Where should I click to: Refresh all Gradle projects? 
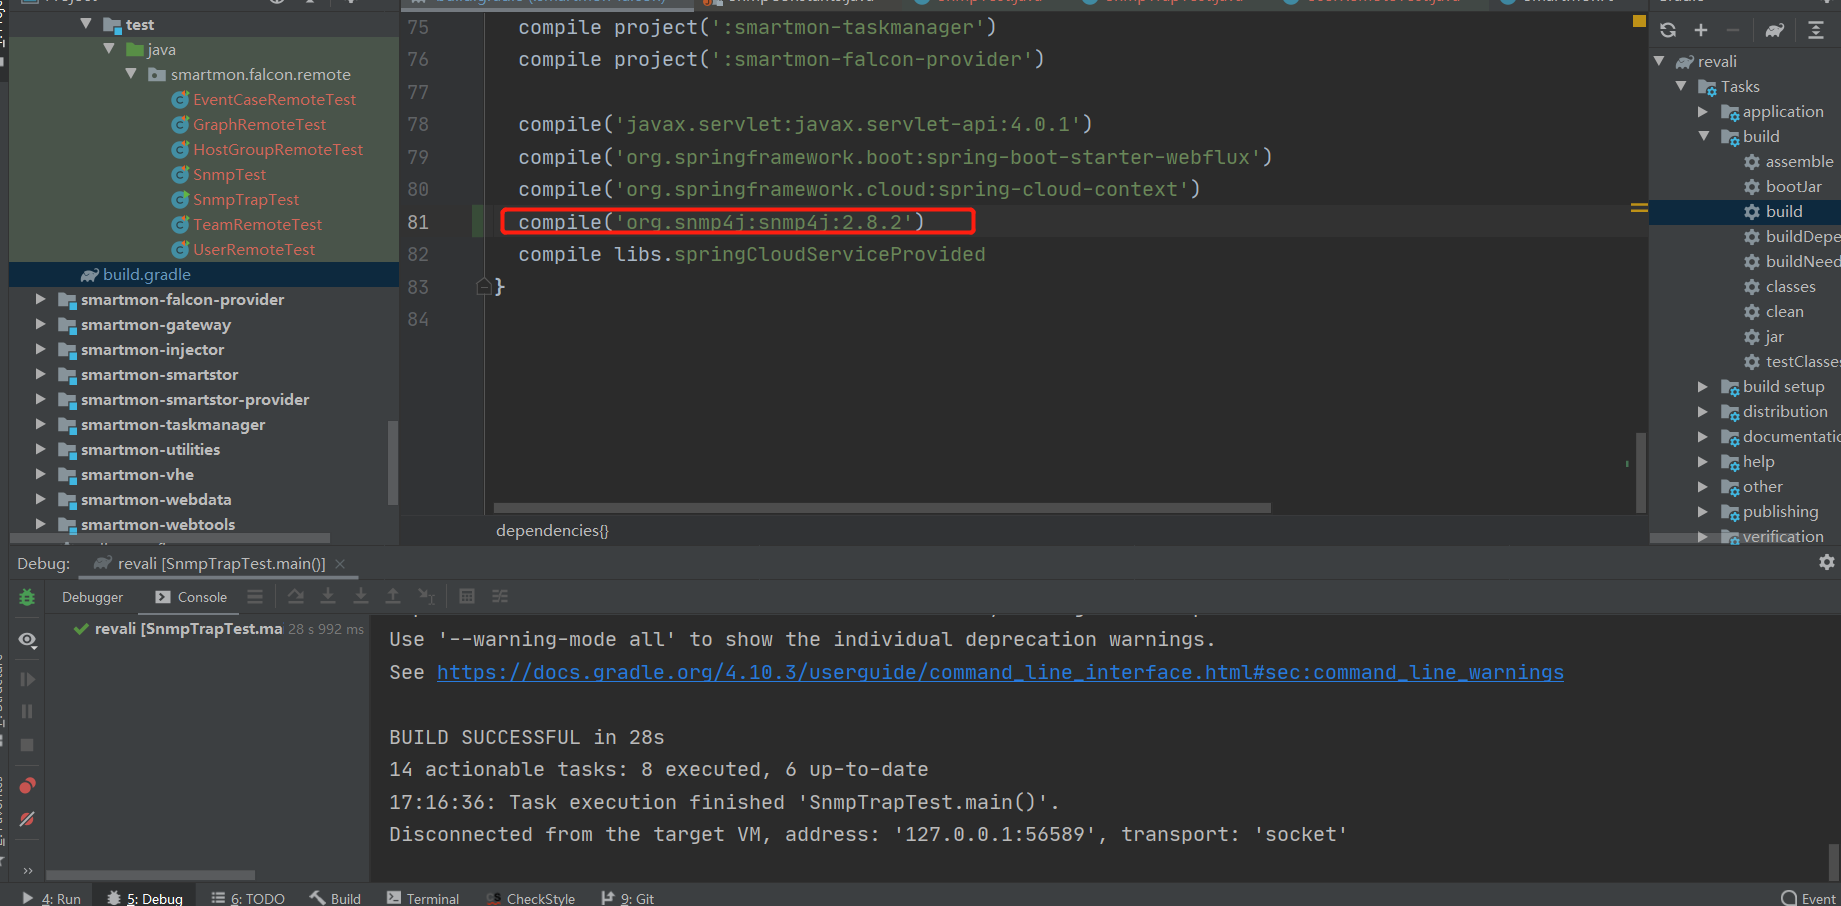(1668, 29)
